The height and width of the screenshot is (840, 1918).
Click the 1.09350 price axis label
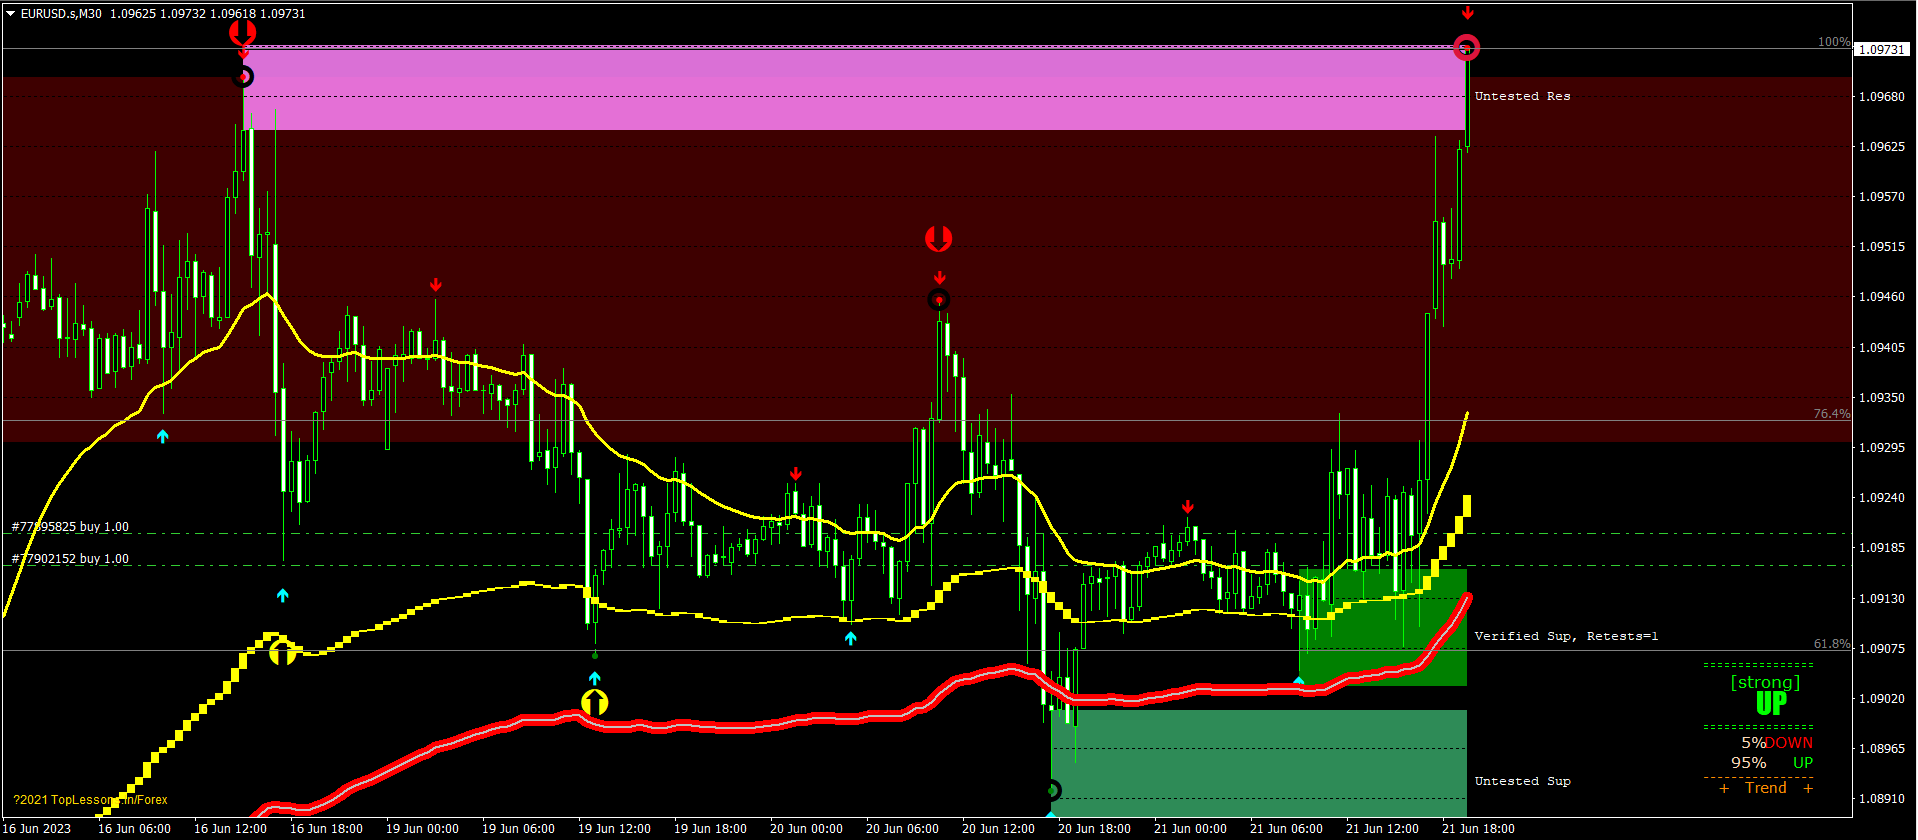pyautogui.click(x=1882, y=398)
